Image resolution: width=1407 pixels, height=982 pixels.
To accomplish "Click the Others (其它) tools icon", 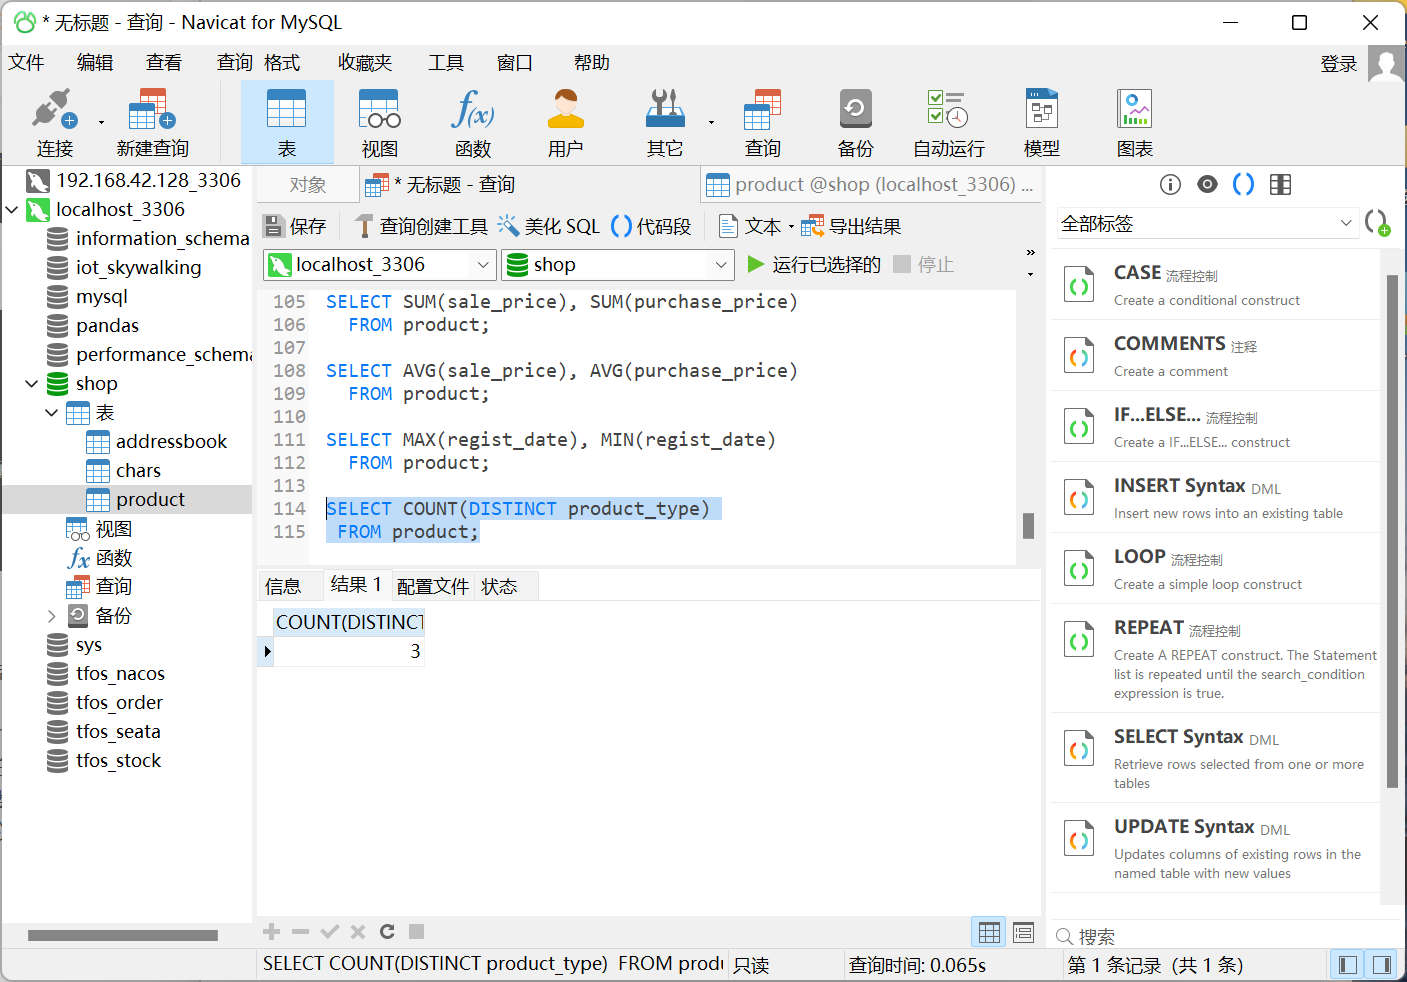I will coord(665,122).
